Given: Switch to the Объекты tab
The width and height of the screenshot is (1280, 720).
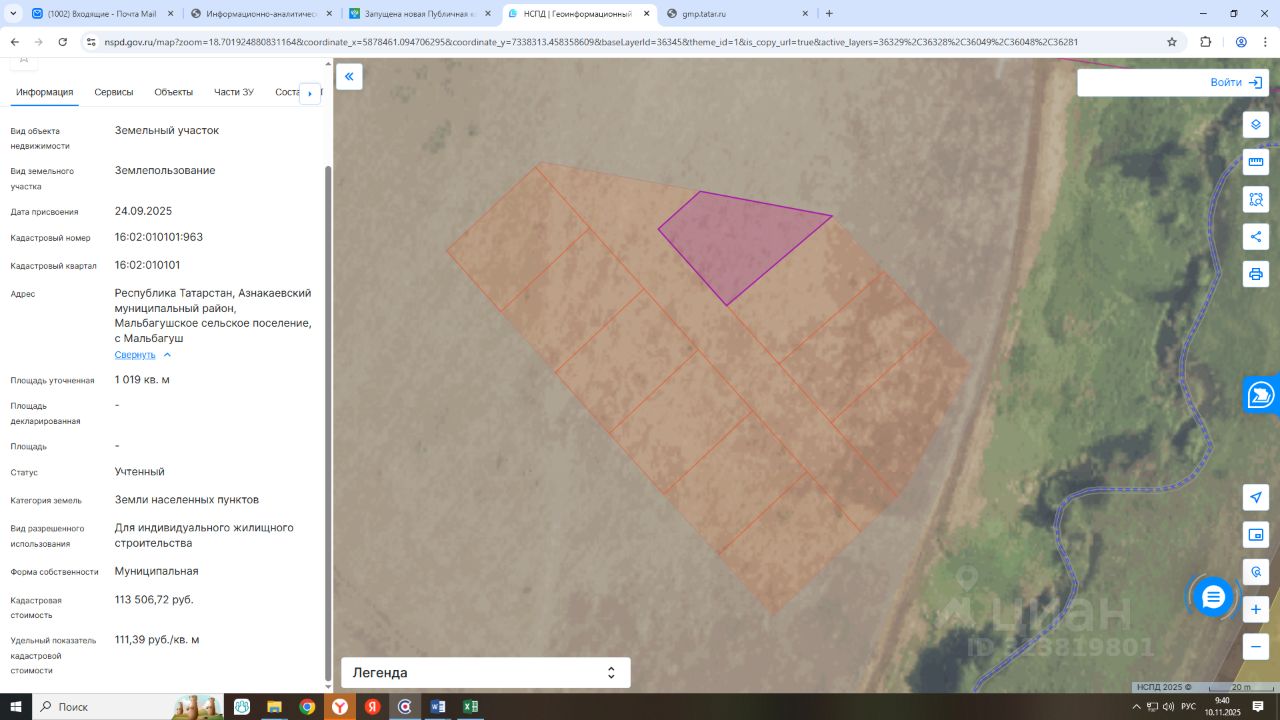Looking at the screenshot, I should click(x=174, y=92).
